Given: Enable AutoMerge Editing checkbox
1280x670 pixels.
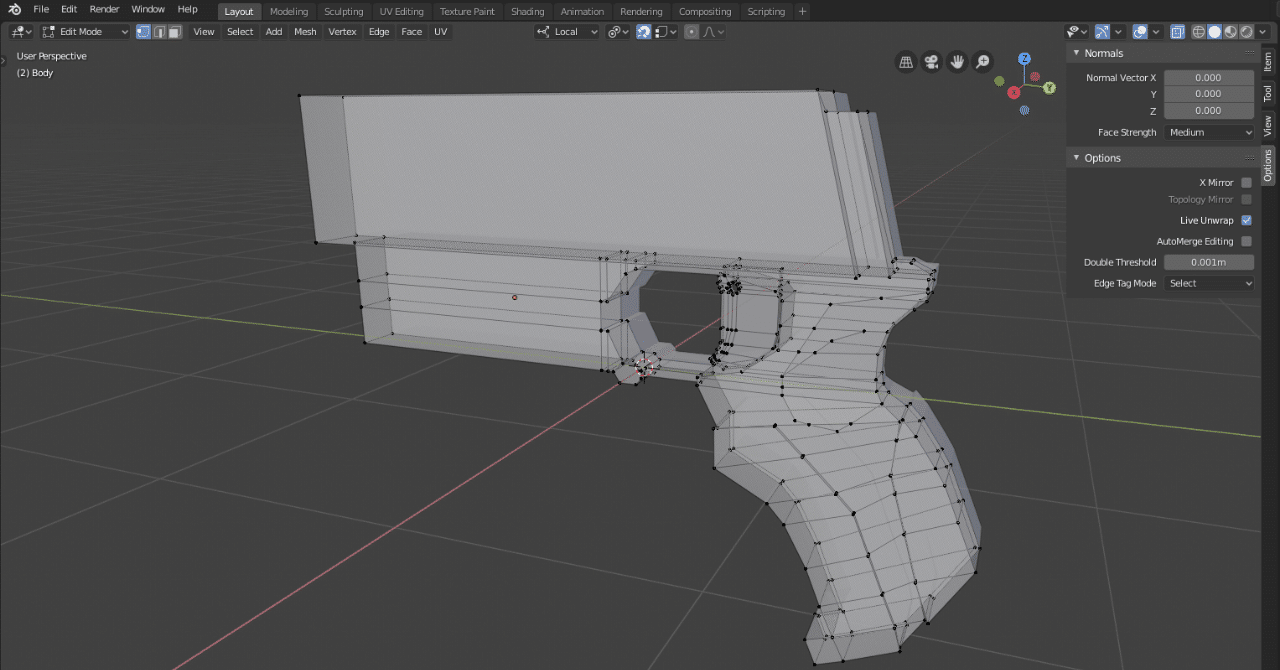Looking at the screenshot, I should coord(1246,241).
